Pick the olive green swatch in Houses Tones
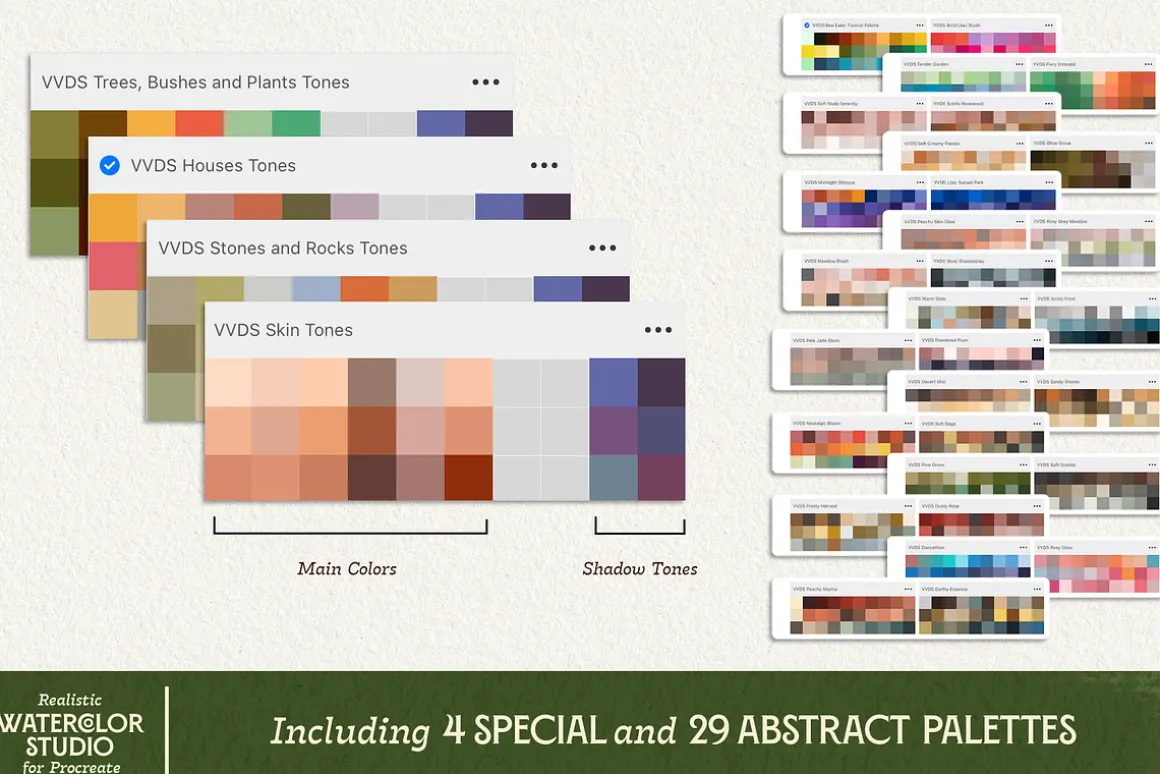The height and width of the screenshot is (774, 1160). click(306, 206)
